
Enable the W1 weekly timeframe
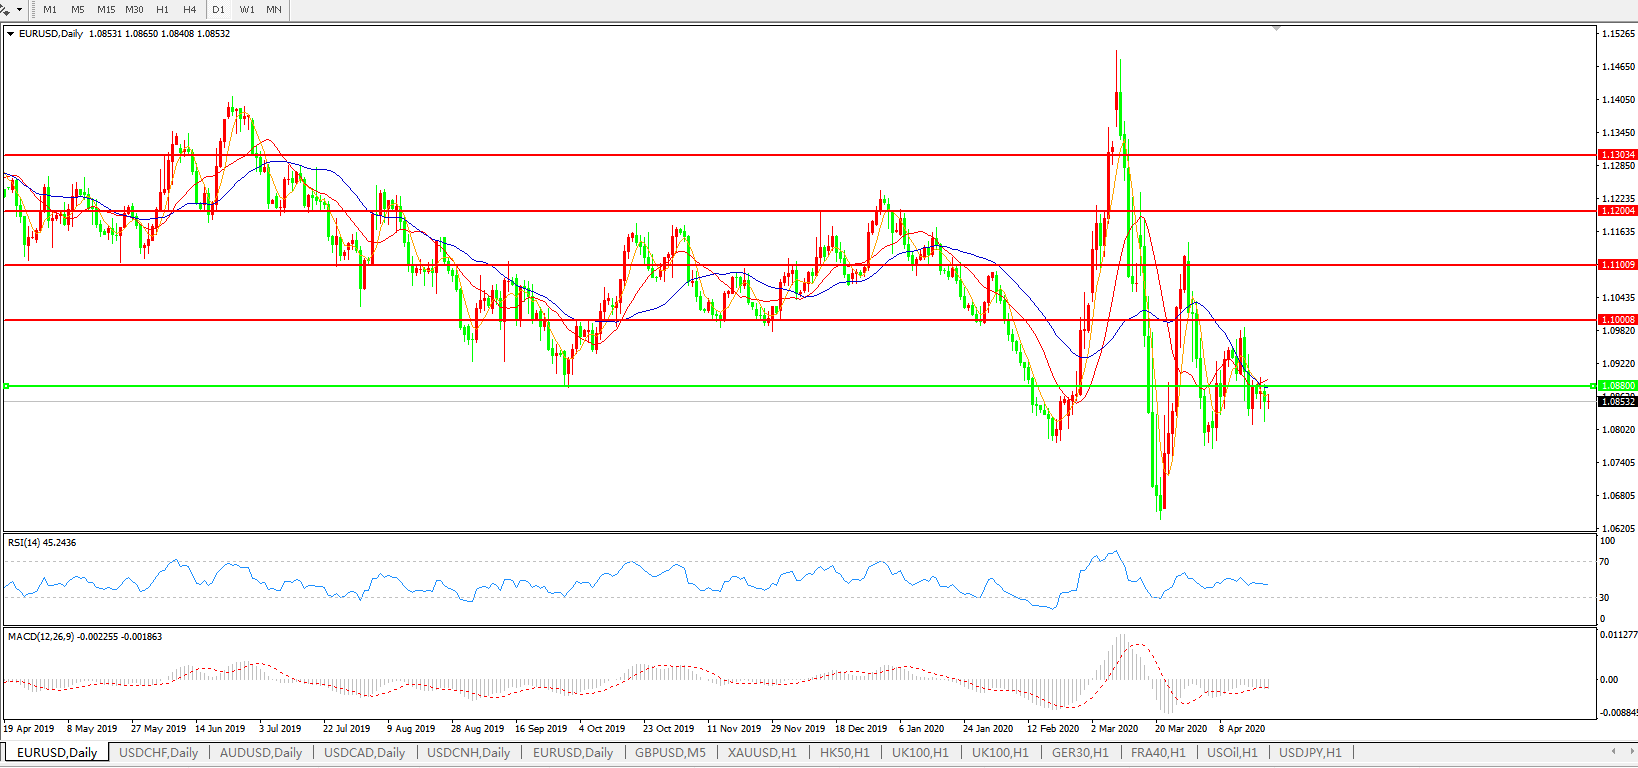tap(247, 10)
